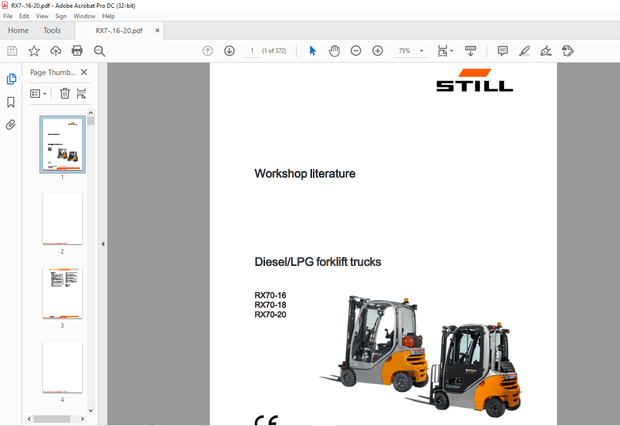Screen dimensions: 620x426
Task: Click the RX70-18 model text
Action: tap(270, 305)
